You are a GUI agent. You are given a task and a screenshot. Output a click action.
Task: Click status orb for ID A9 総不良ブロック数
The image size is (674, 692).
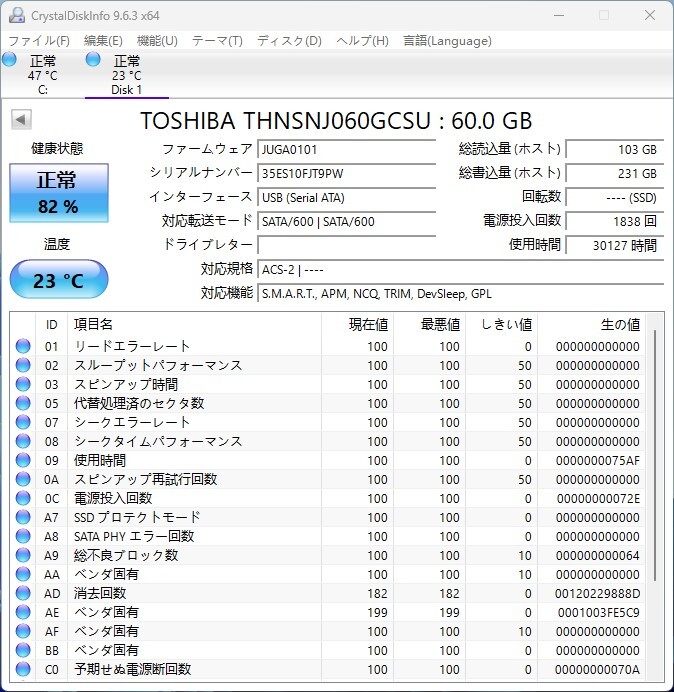pos(23,556)
